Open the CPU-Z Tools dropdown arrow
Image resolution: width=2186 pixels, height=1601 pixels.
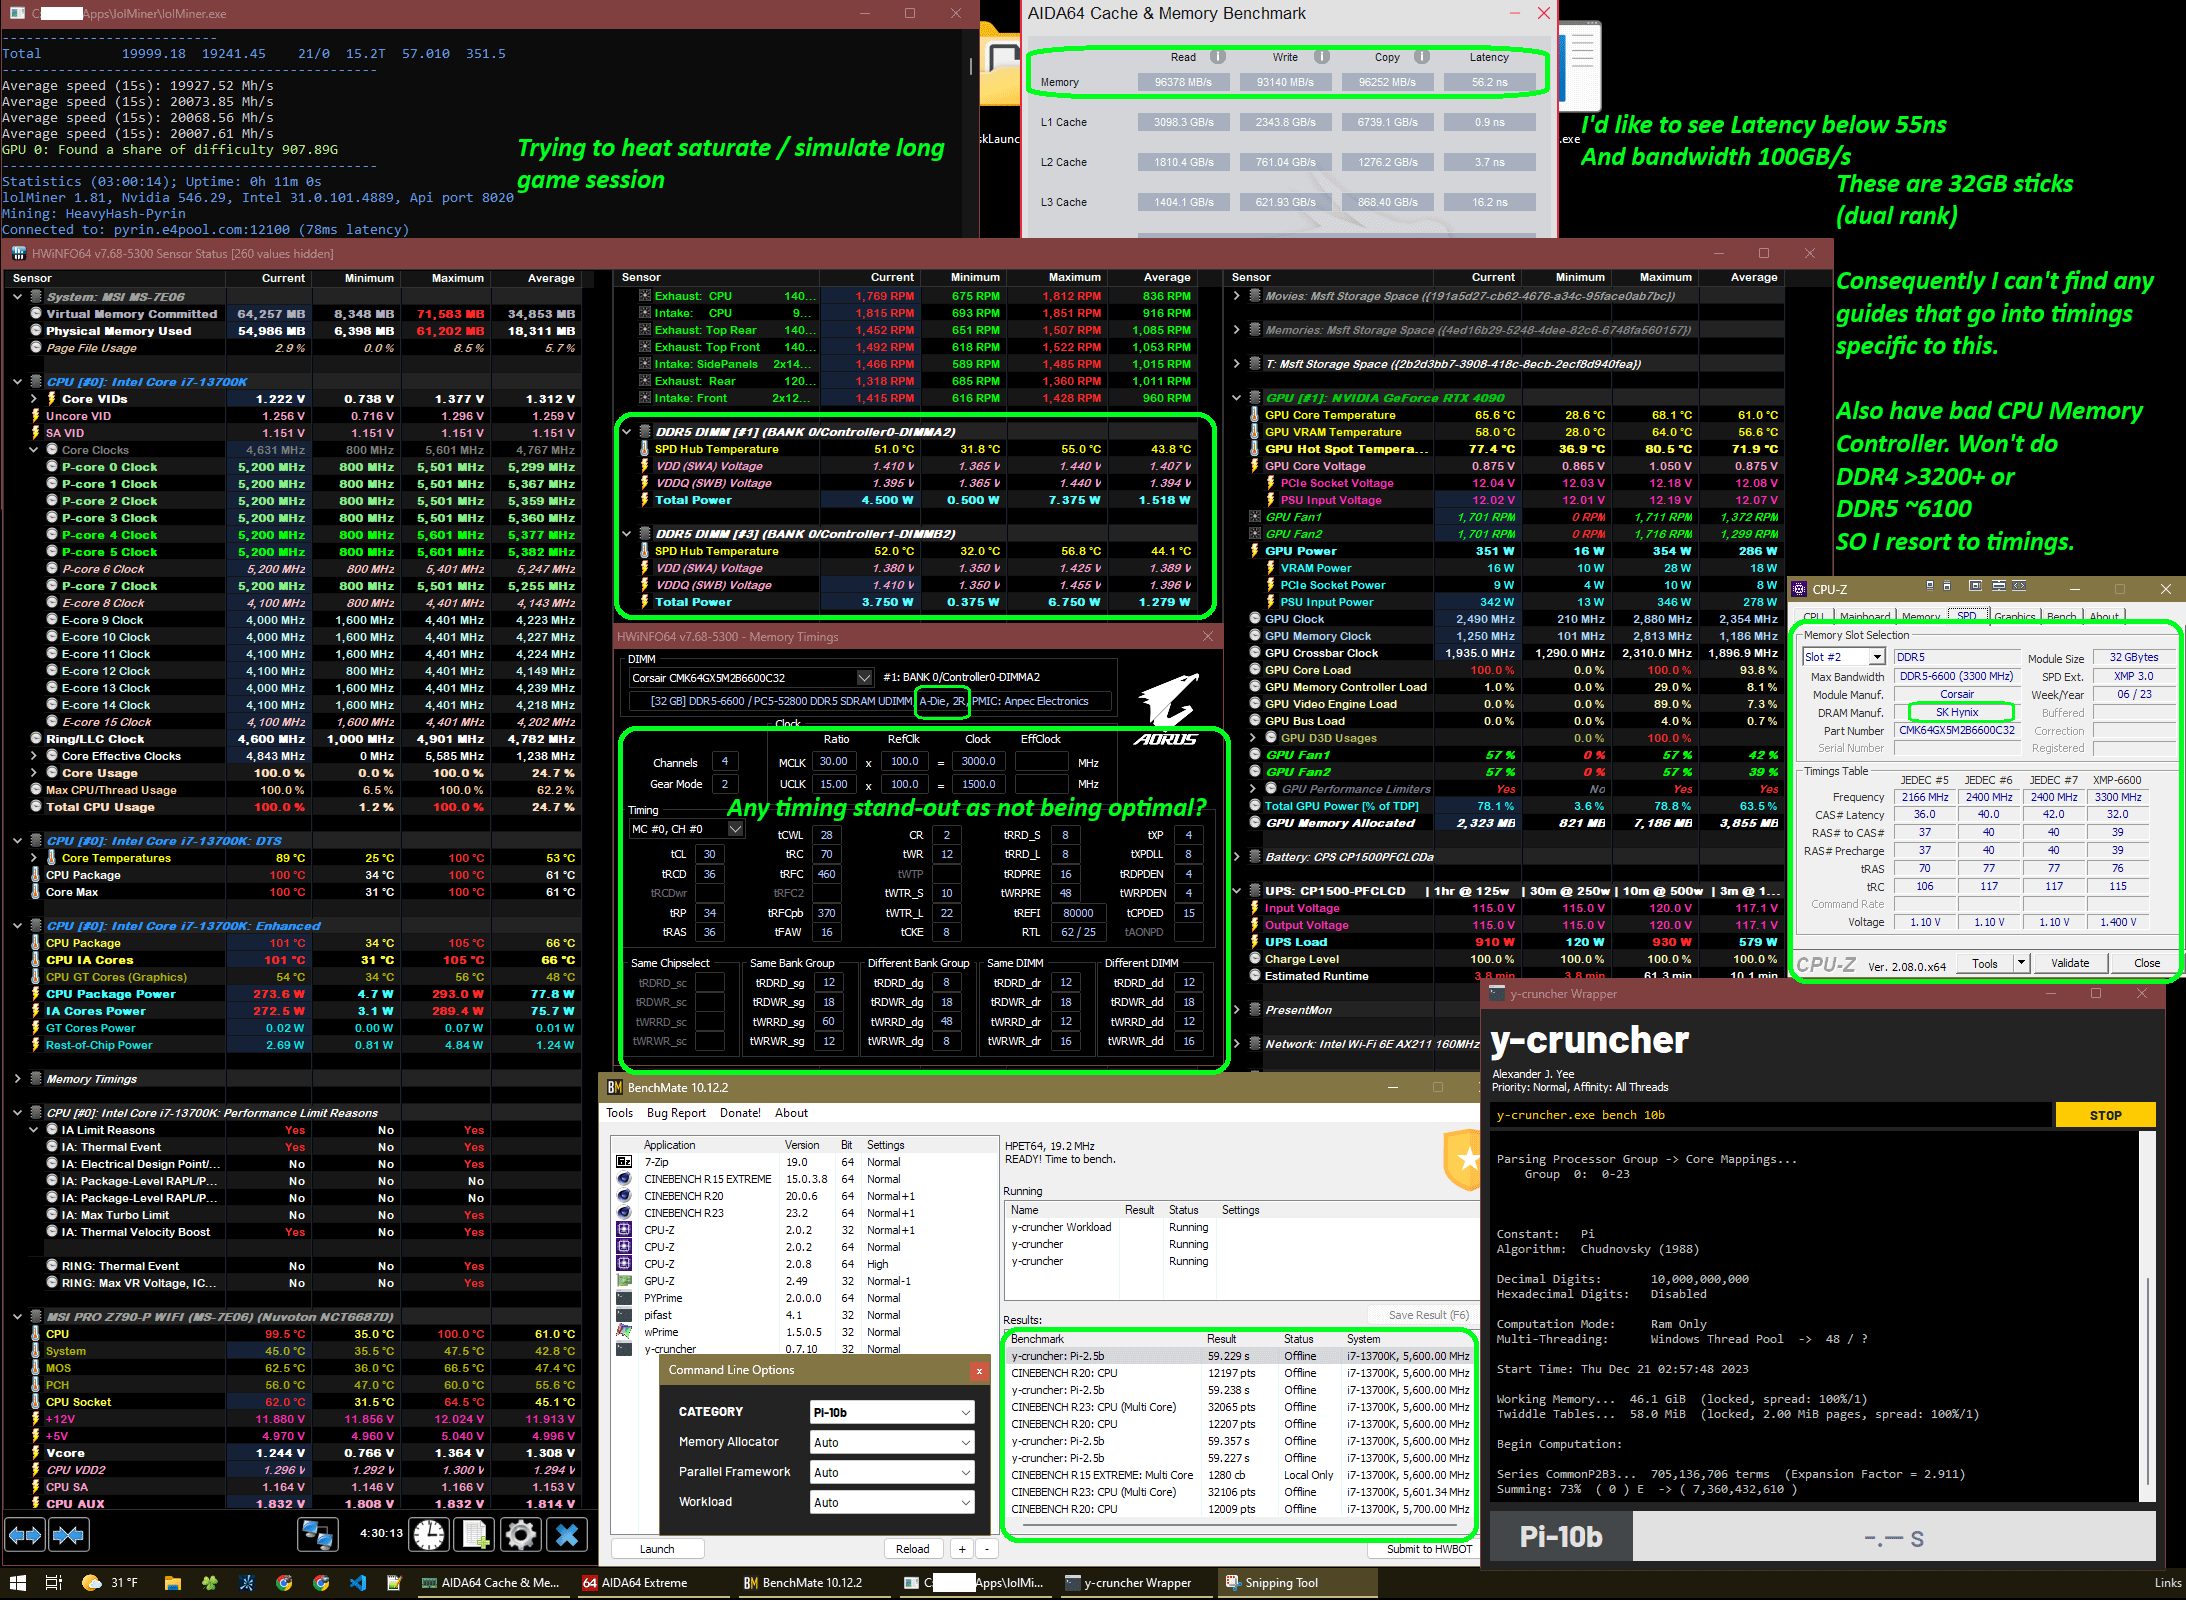[x=2020, y=963]
